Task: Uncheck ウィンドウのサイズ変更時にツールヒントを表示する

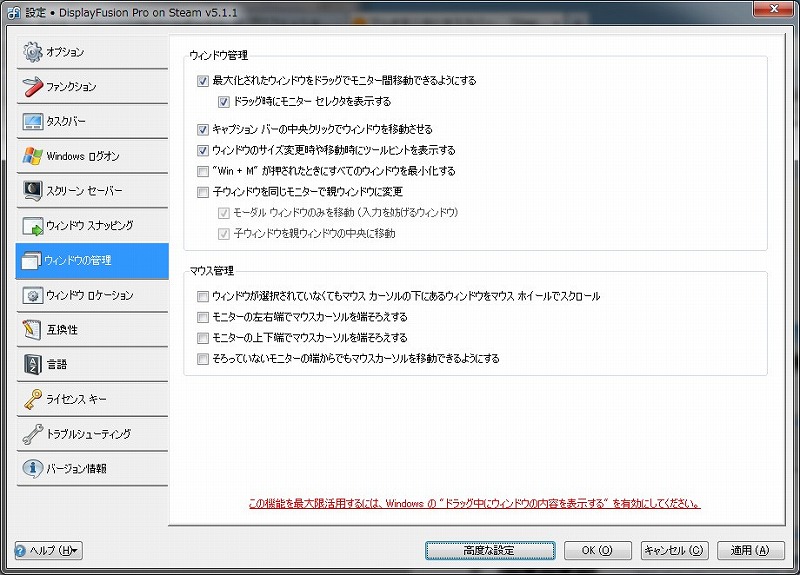Action: point(203,150)
